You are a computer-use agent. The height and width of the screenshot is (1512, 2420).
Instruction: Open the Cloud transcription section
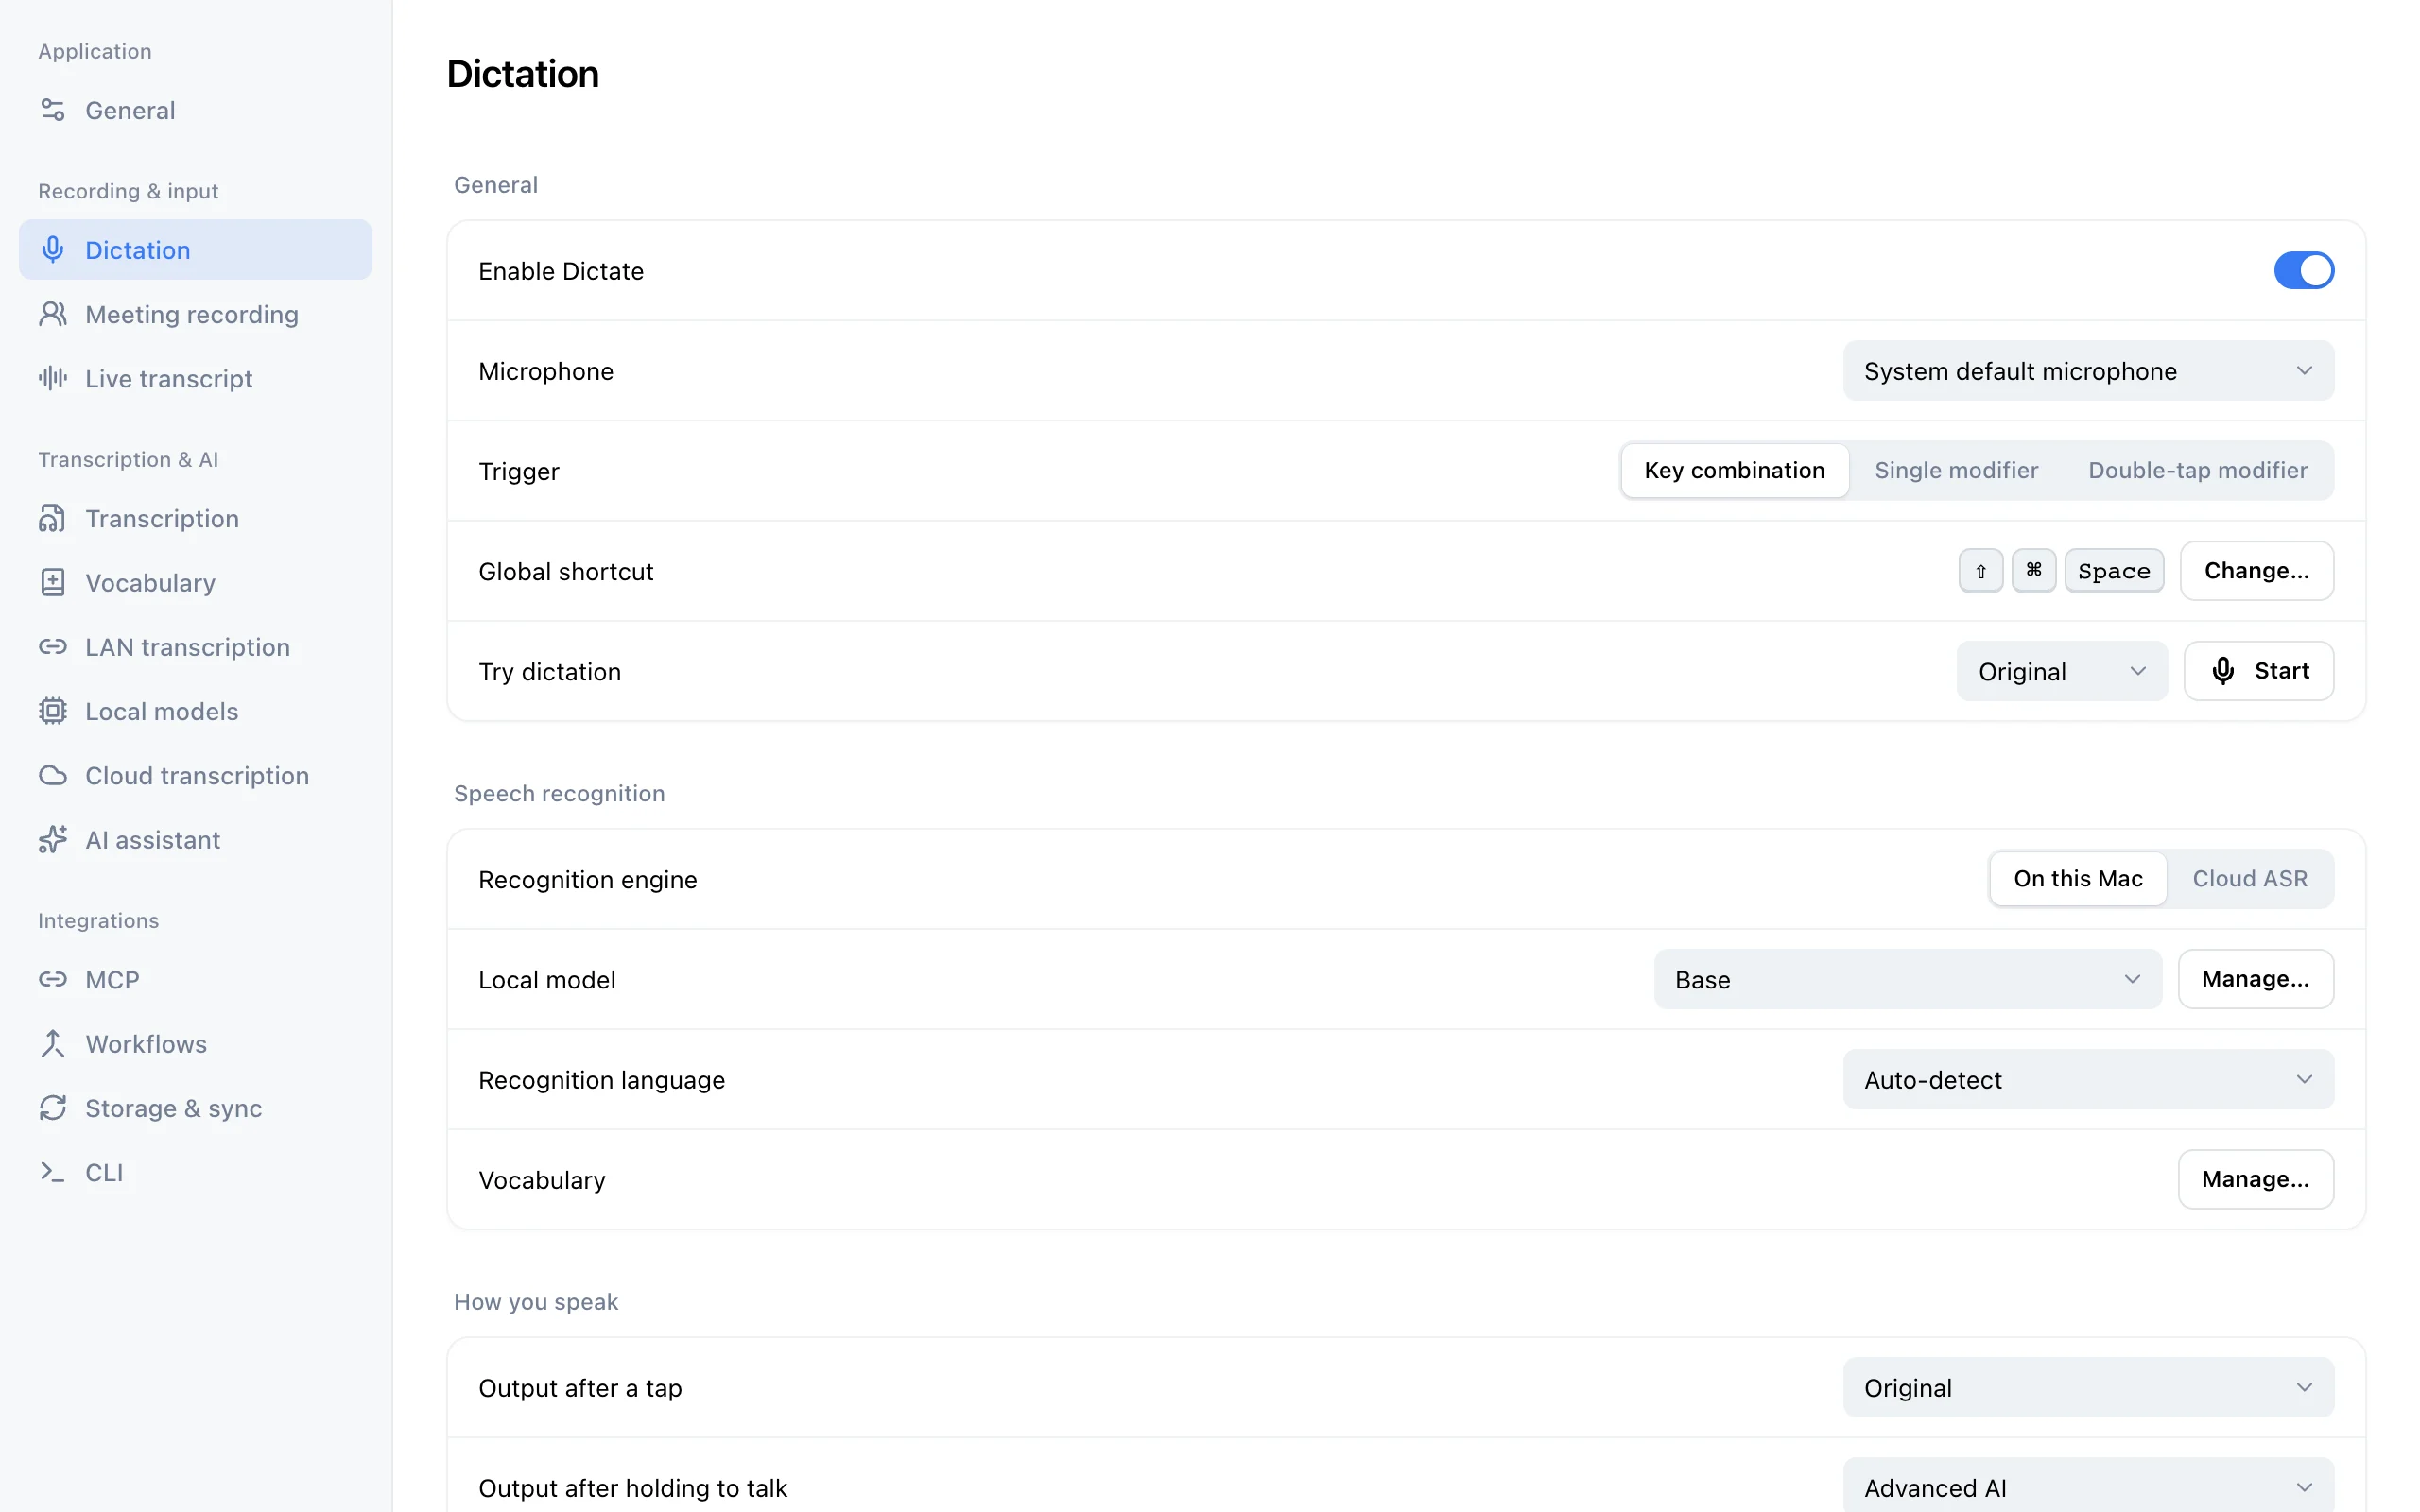[195, 775]
